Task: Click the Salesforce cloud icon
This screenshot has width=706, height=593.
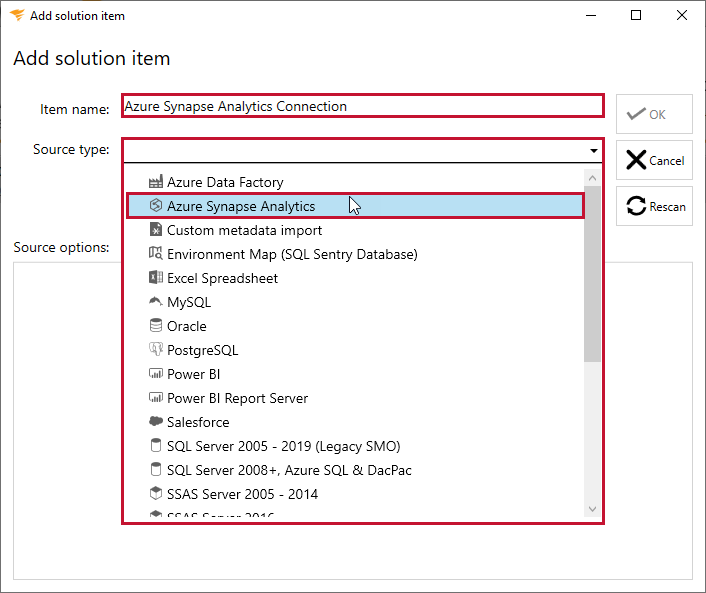Action: click(156, 421)
